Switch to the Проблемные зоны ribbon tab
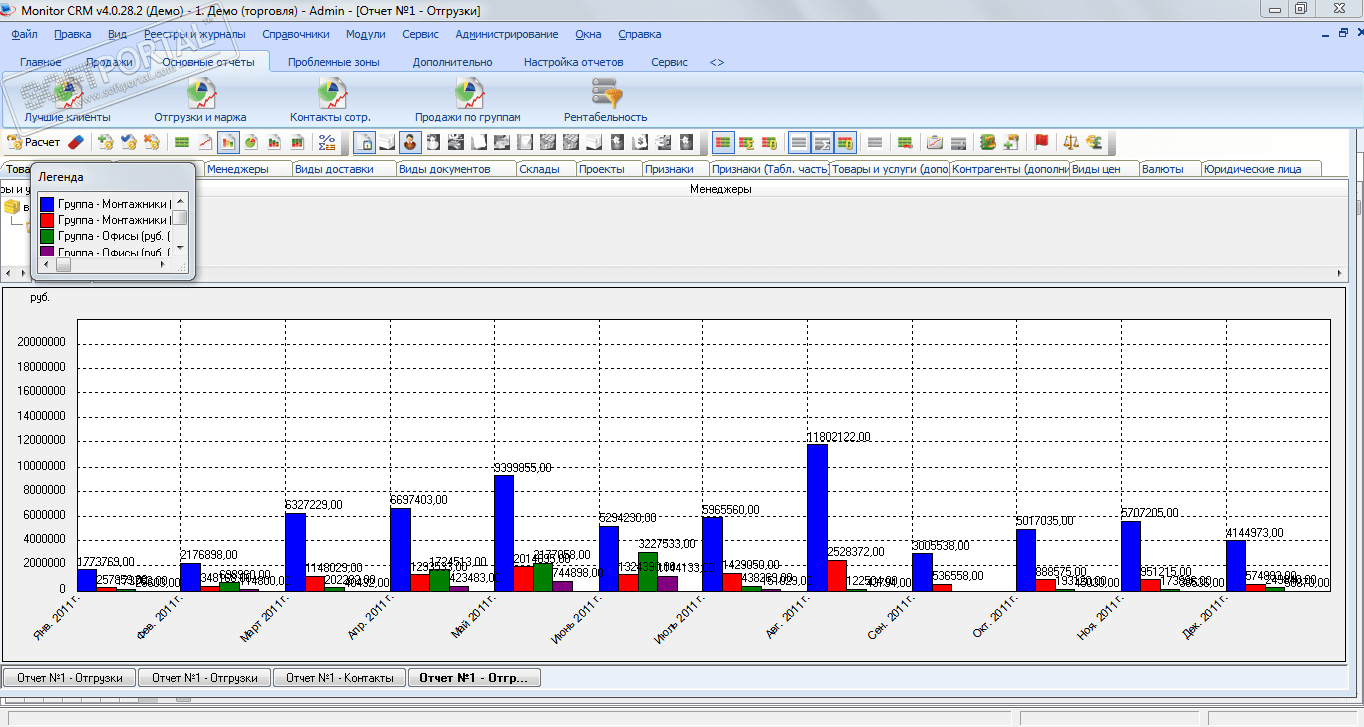The height and width of the screenshot is (727, 1364). (x=333, y=62)
